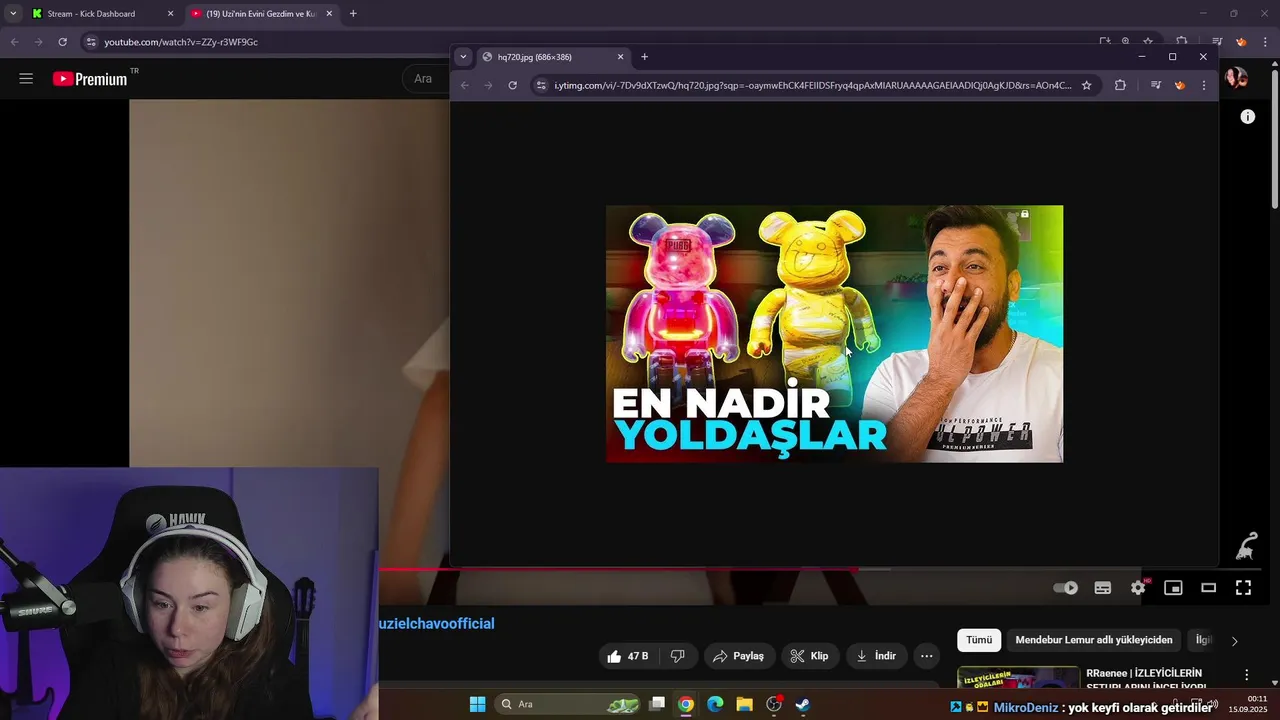1280x720 pixels.
Task: Open Google Chrome from taskbar
Action: click(686, 704)
